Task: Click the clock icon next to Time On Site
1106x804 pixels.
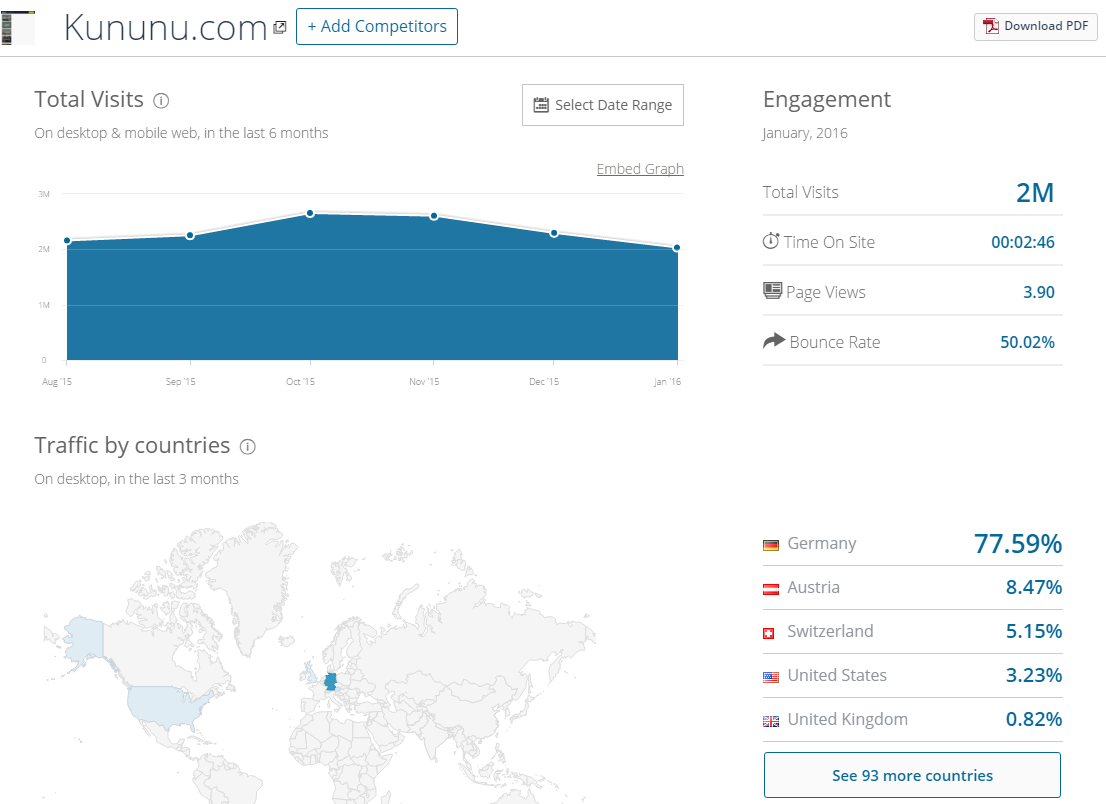Action: tap(771, 241)
